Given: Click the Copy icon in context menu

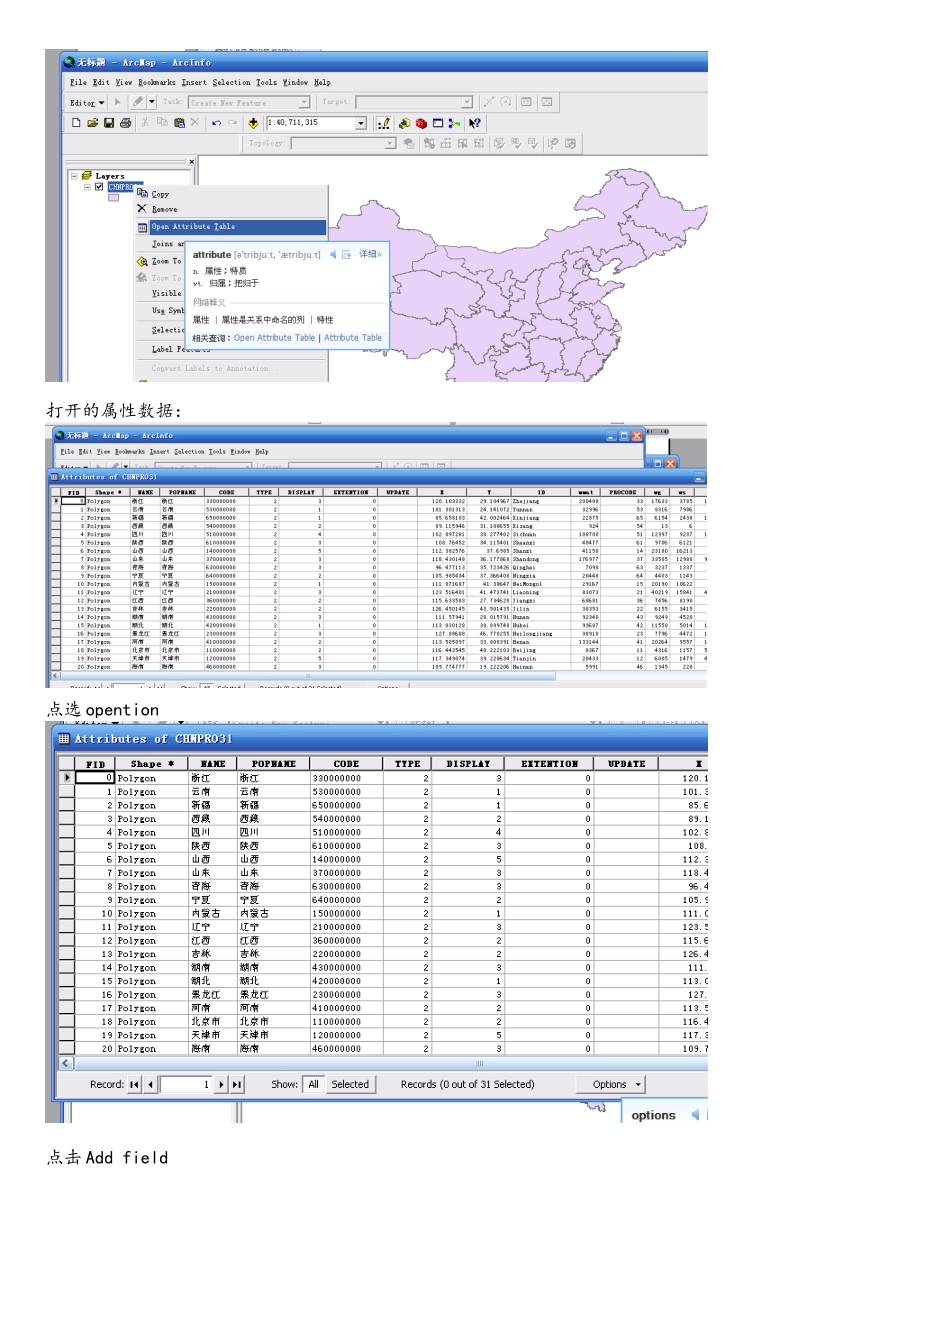Looking at the screenshot, I should point(142,193).
